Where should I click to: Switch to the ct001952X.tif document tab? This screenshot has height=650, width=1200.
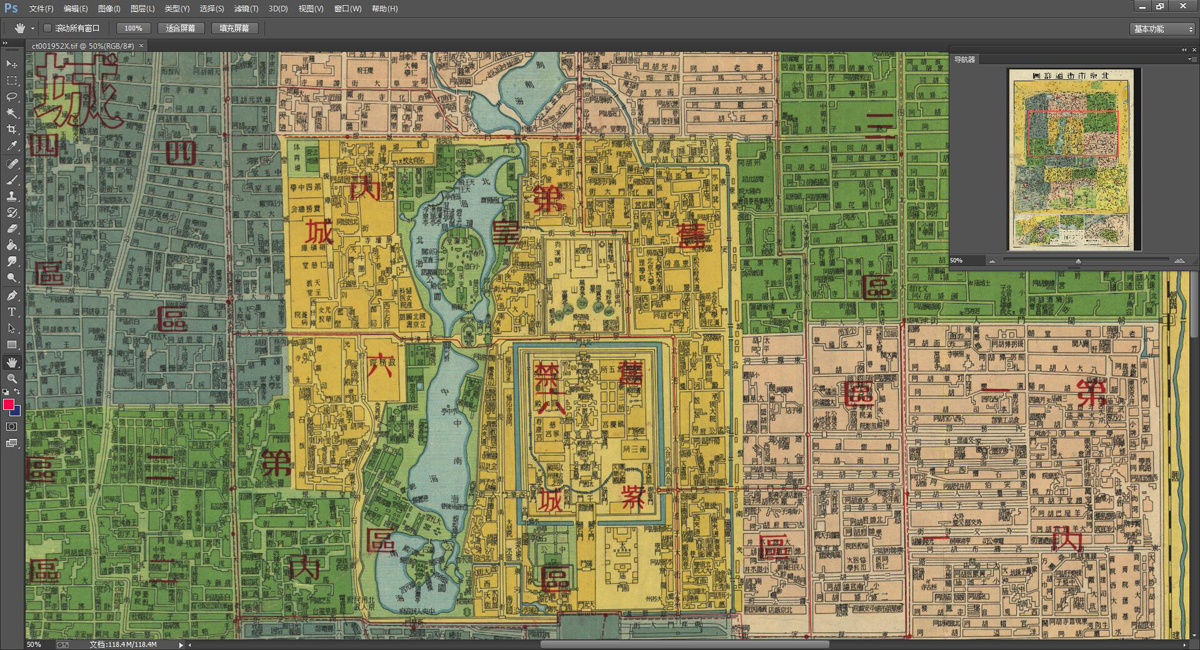[x=84, y=45]
